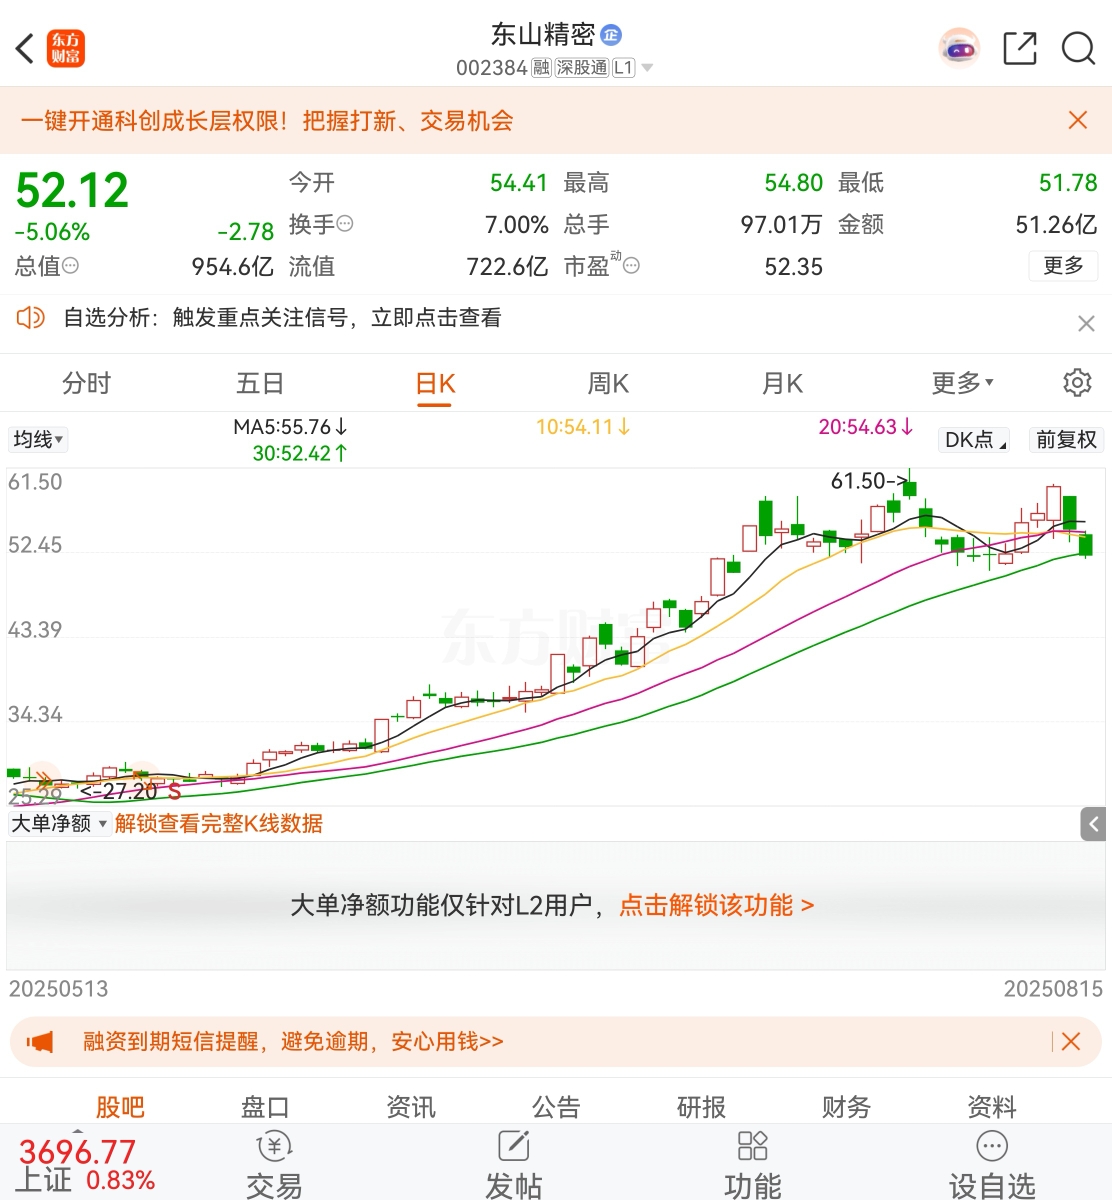Screen dimensions: 1112x1200
Task: Expand stock code 002384 dropdown arrow
Action: [647, 68]
